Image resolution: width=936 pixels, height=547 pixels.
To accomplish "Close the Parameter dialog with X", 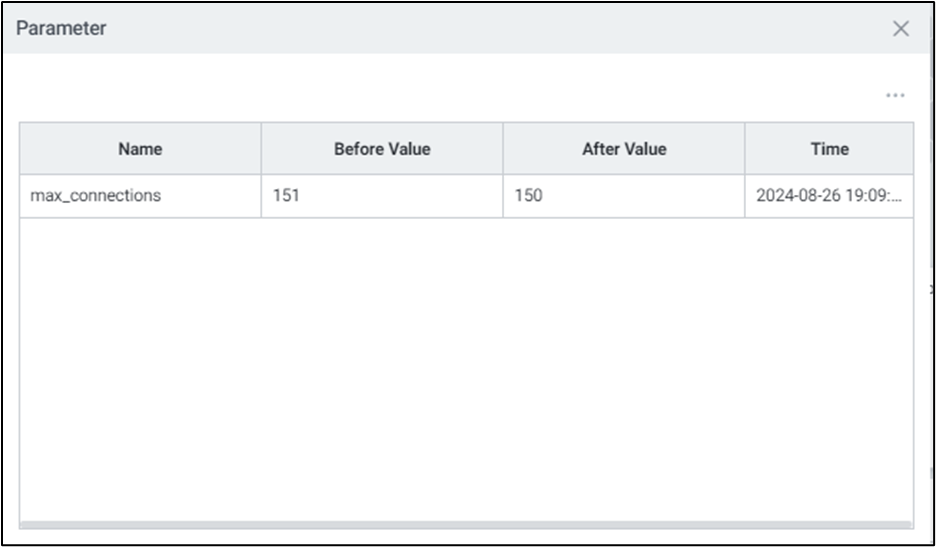I will 901,29.
